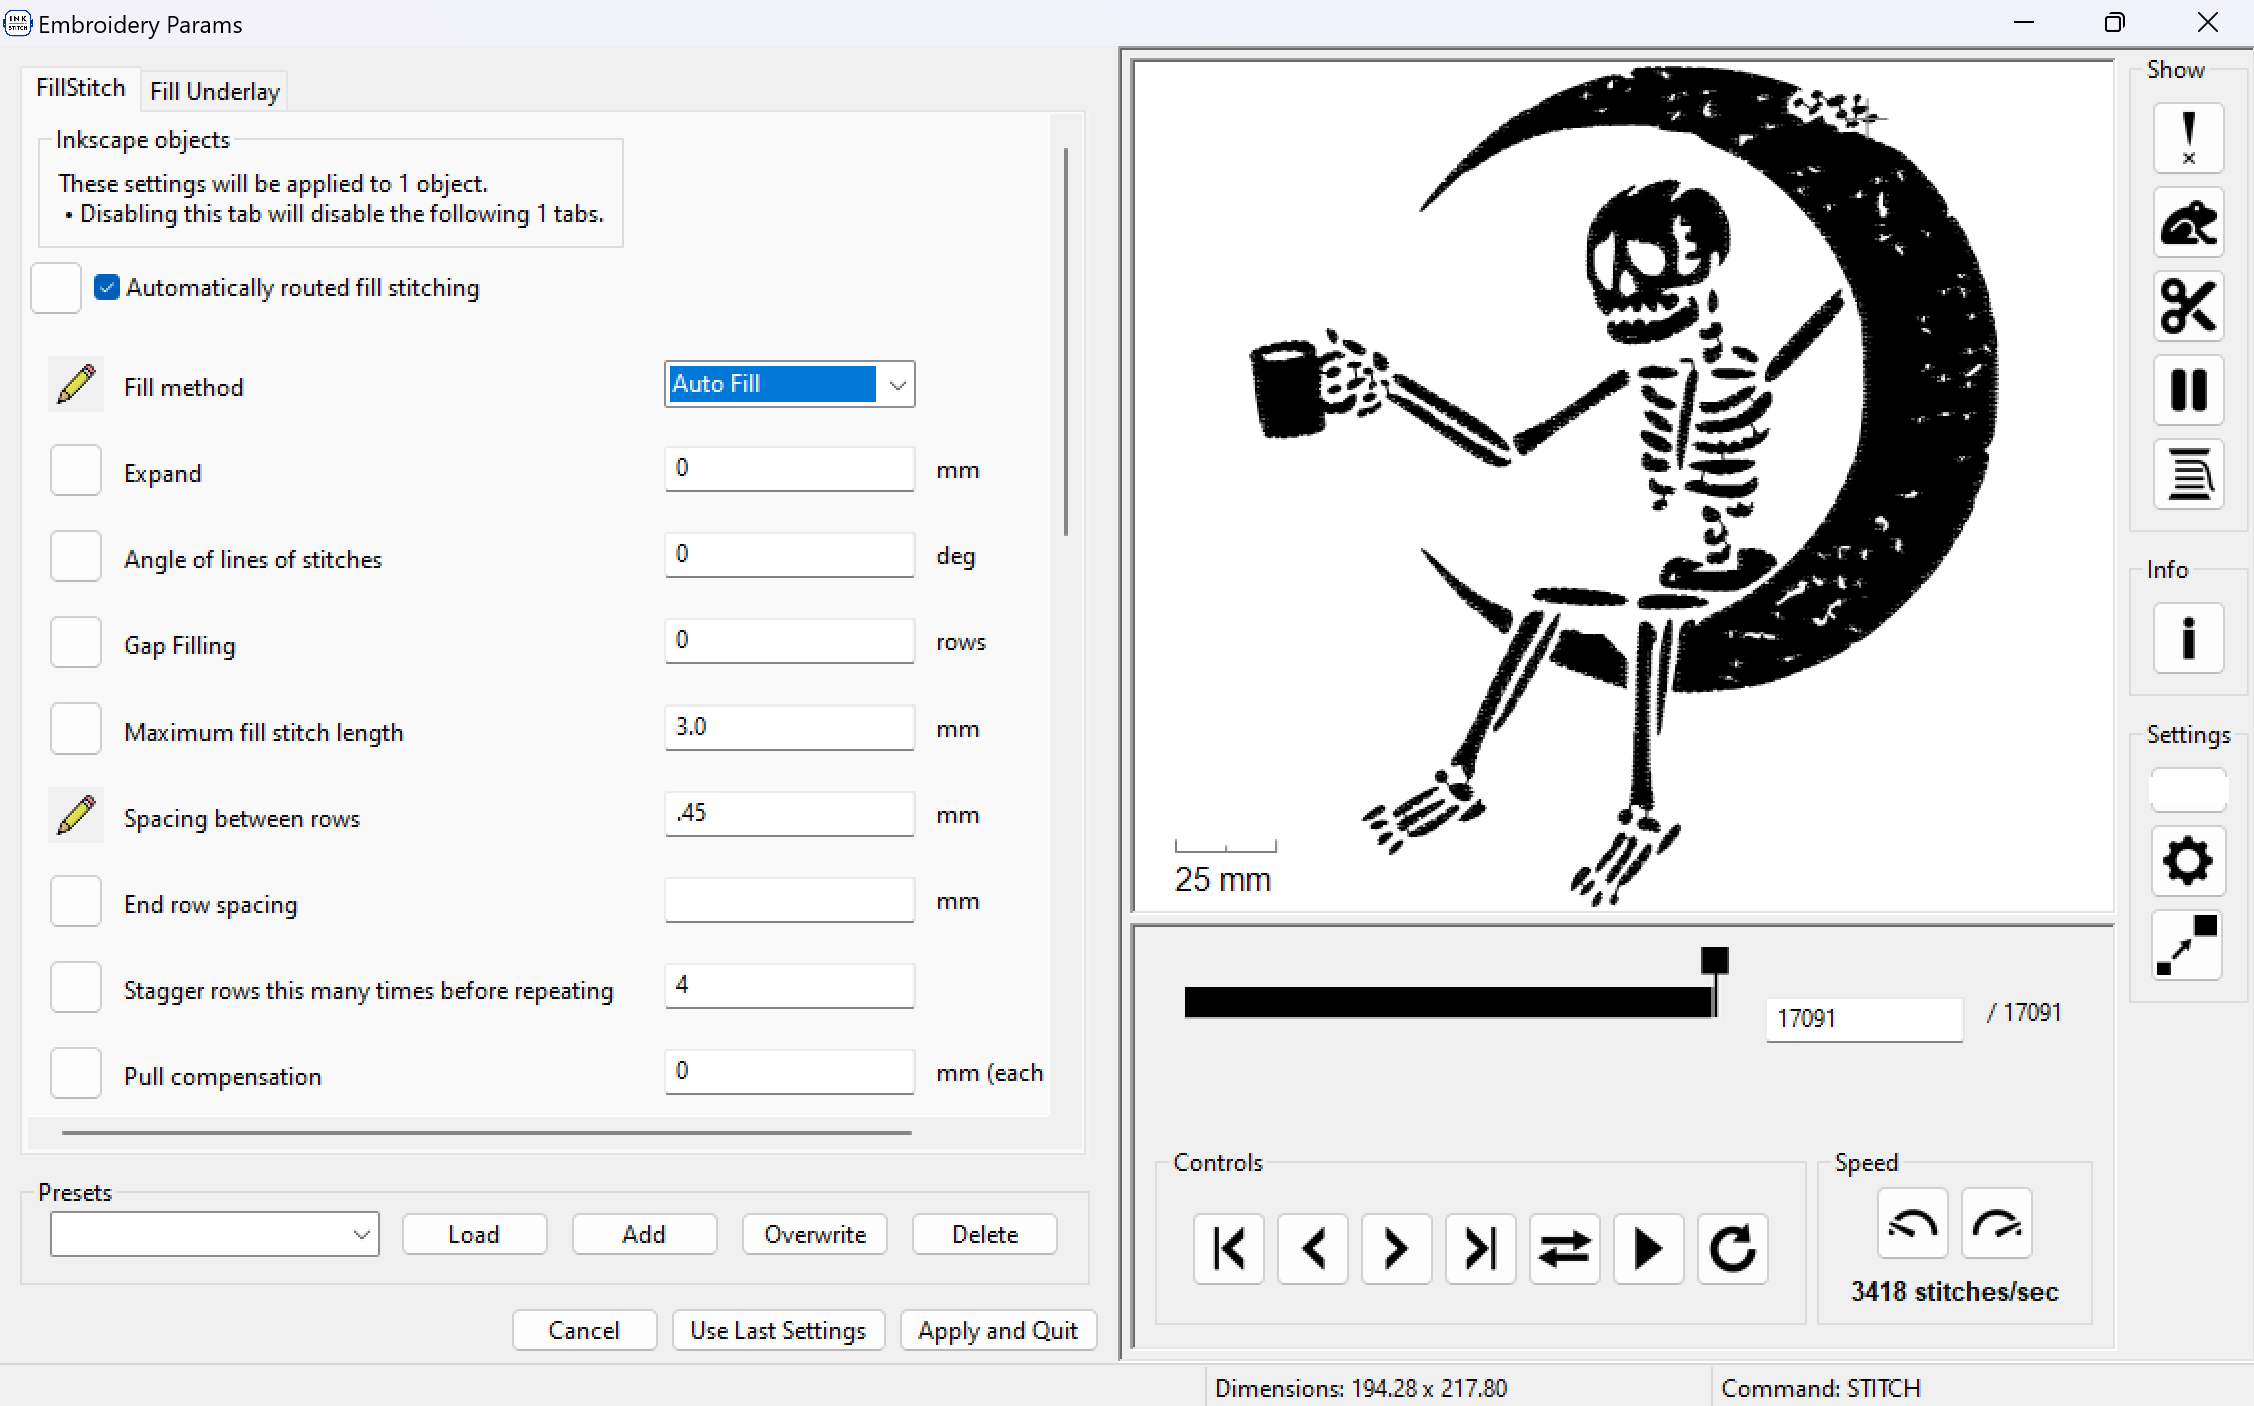Click the toggle box next to Gap Filling
Image resolution: width=2254 pixels, height=1406 pixels.
click(76, 643)
